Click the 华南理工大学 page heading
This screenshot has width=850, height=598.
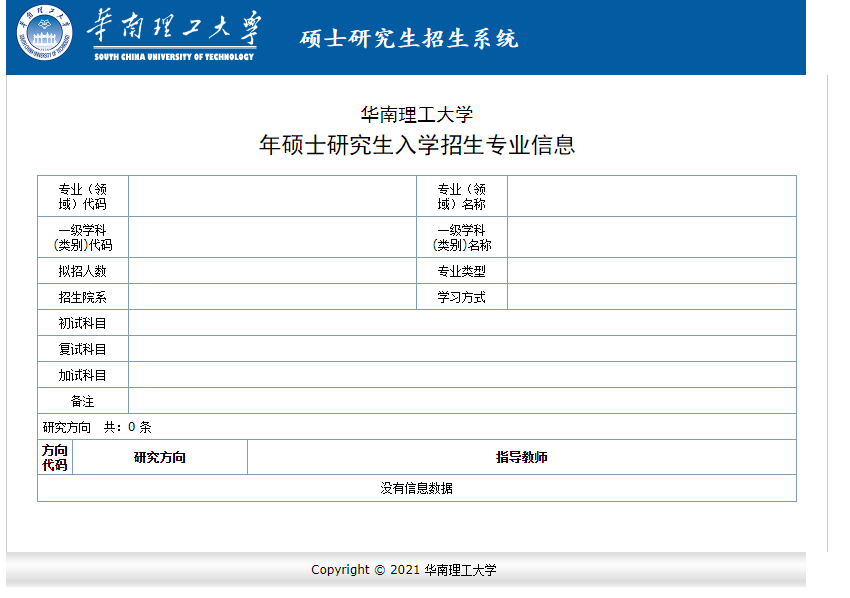point(416,114)
